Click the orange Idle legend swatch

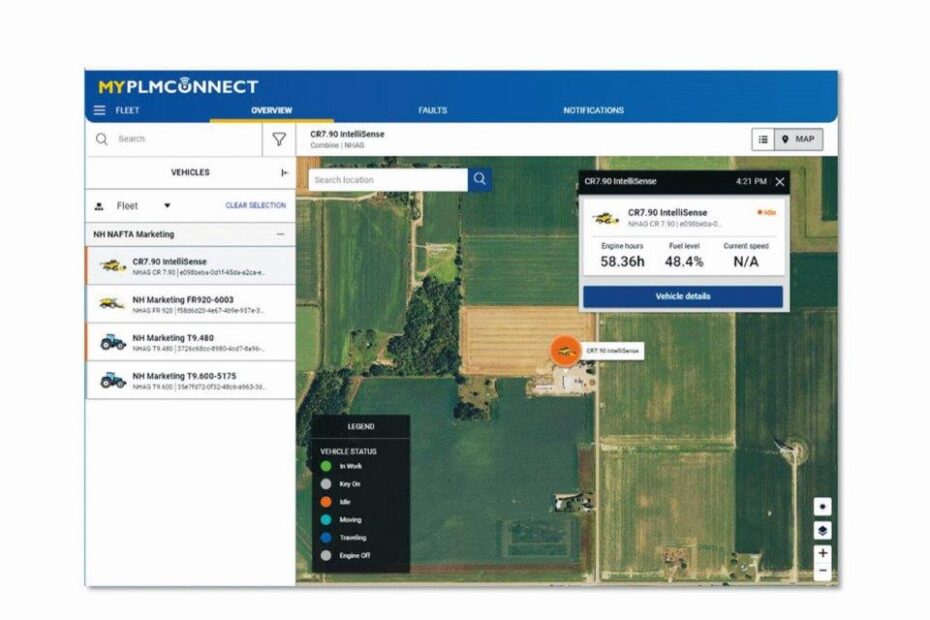(326, 502)
